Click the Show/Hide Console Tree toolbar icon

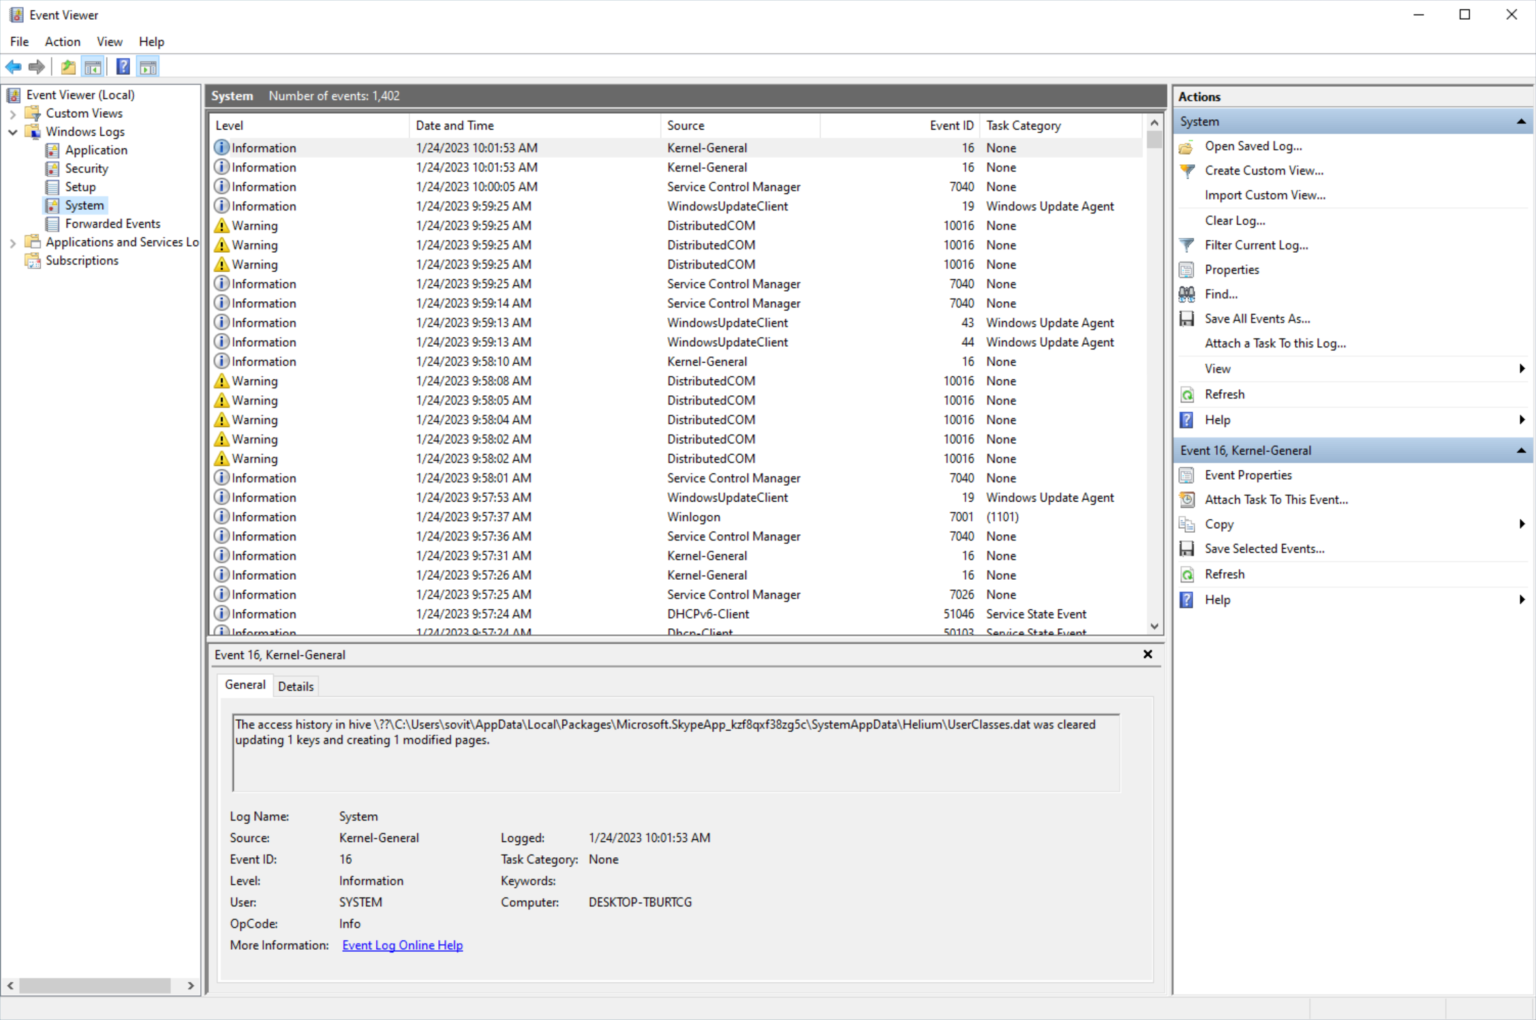point(92,66)
